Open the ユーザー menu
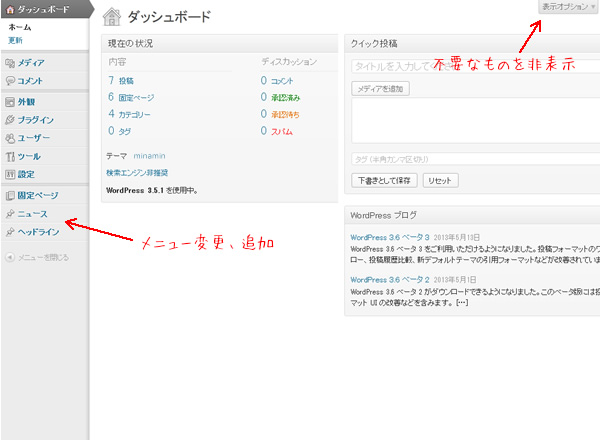 point(34,138)
